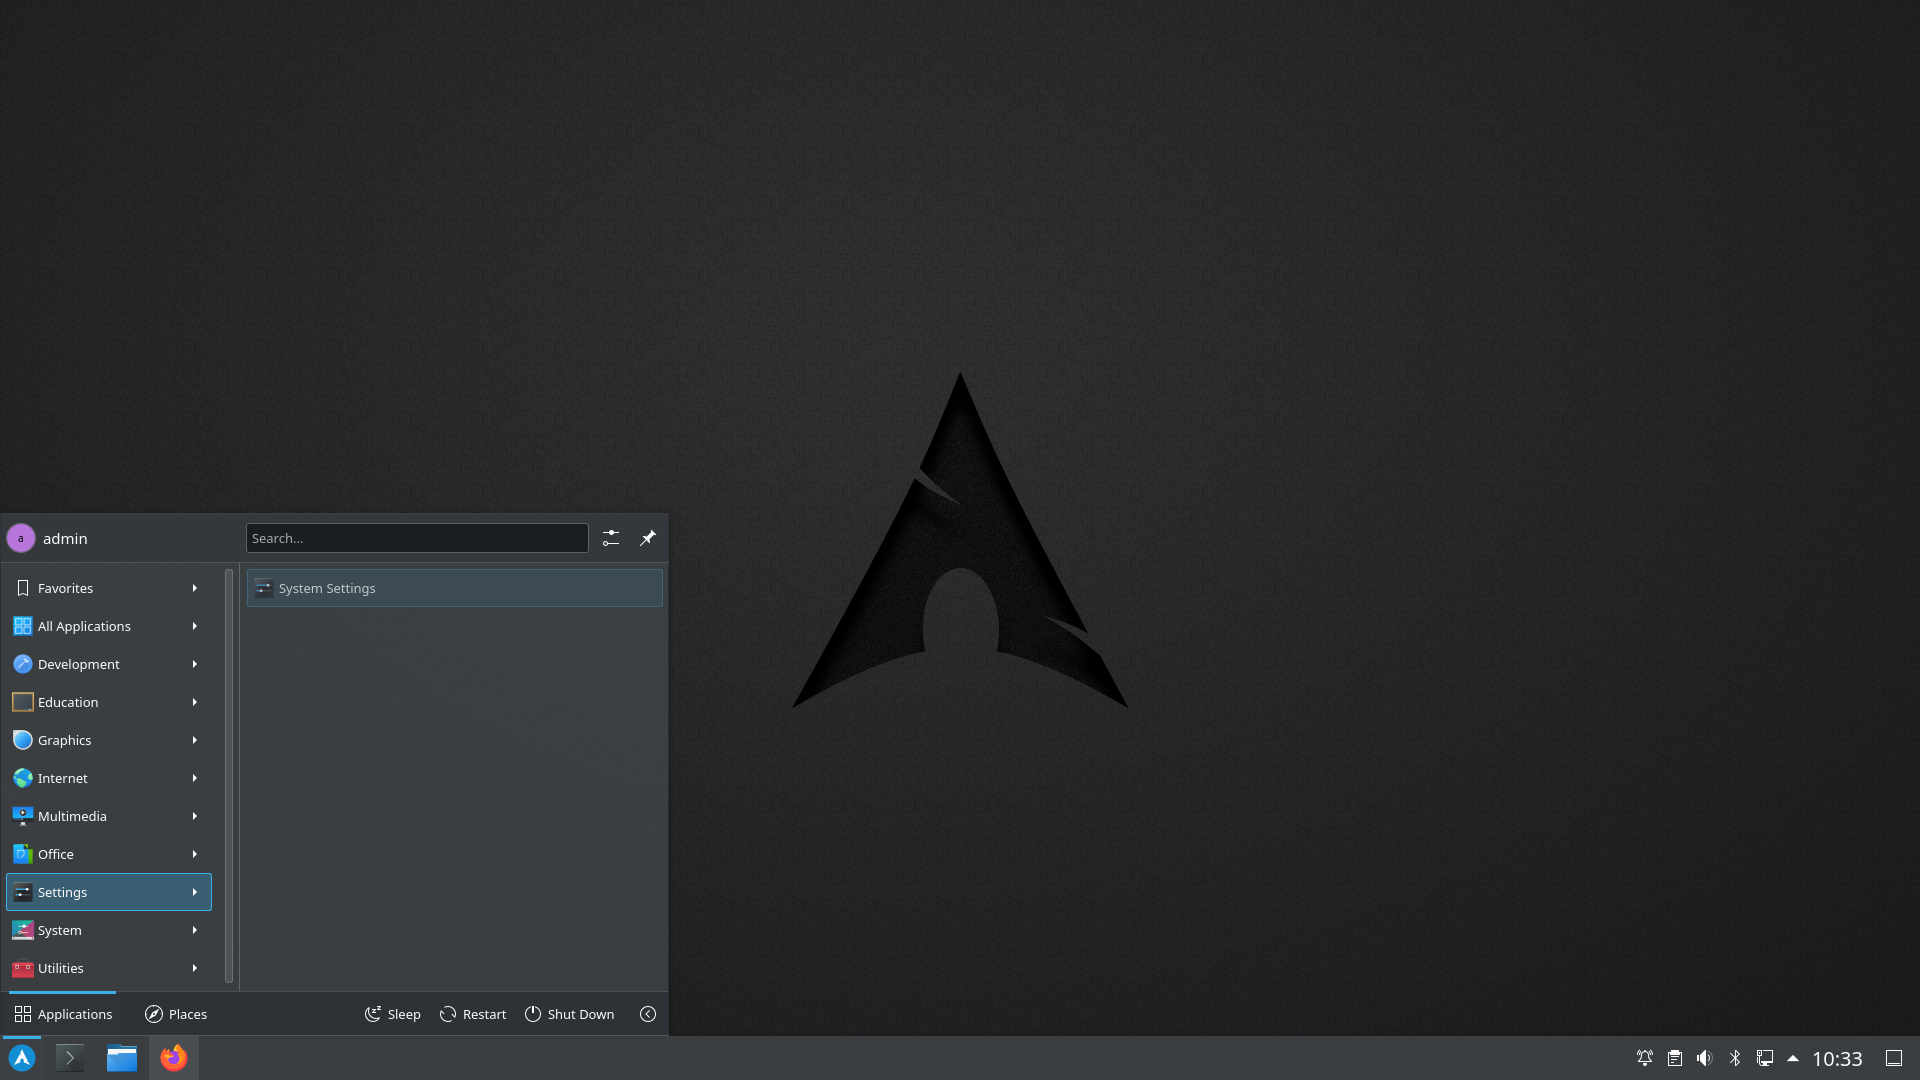Screen dimensions: 1920x1080
Task: Open the Konsole terminal from taskbar
Action: click(70, 1058)
